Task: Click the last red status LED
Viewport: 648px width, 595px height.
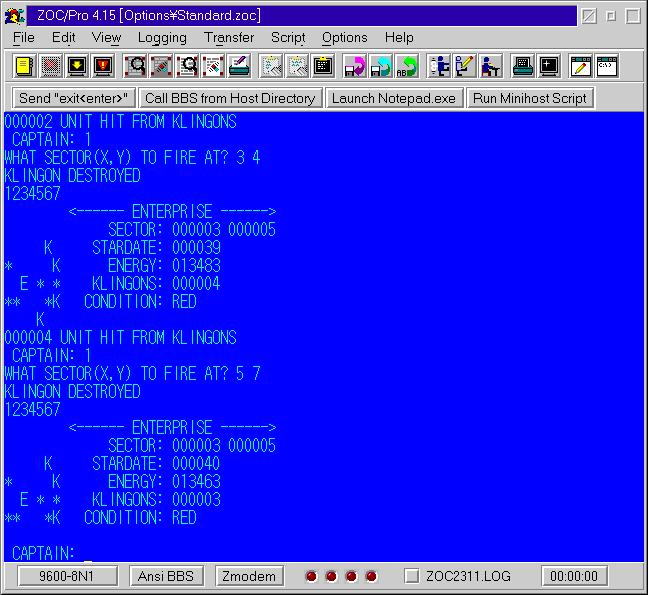Action: [x=372, y=576]
